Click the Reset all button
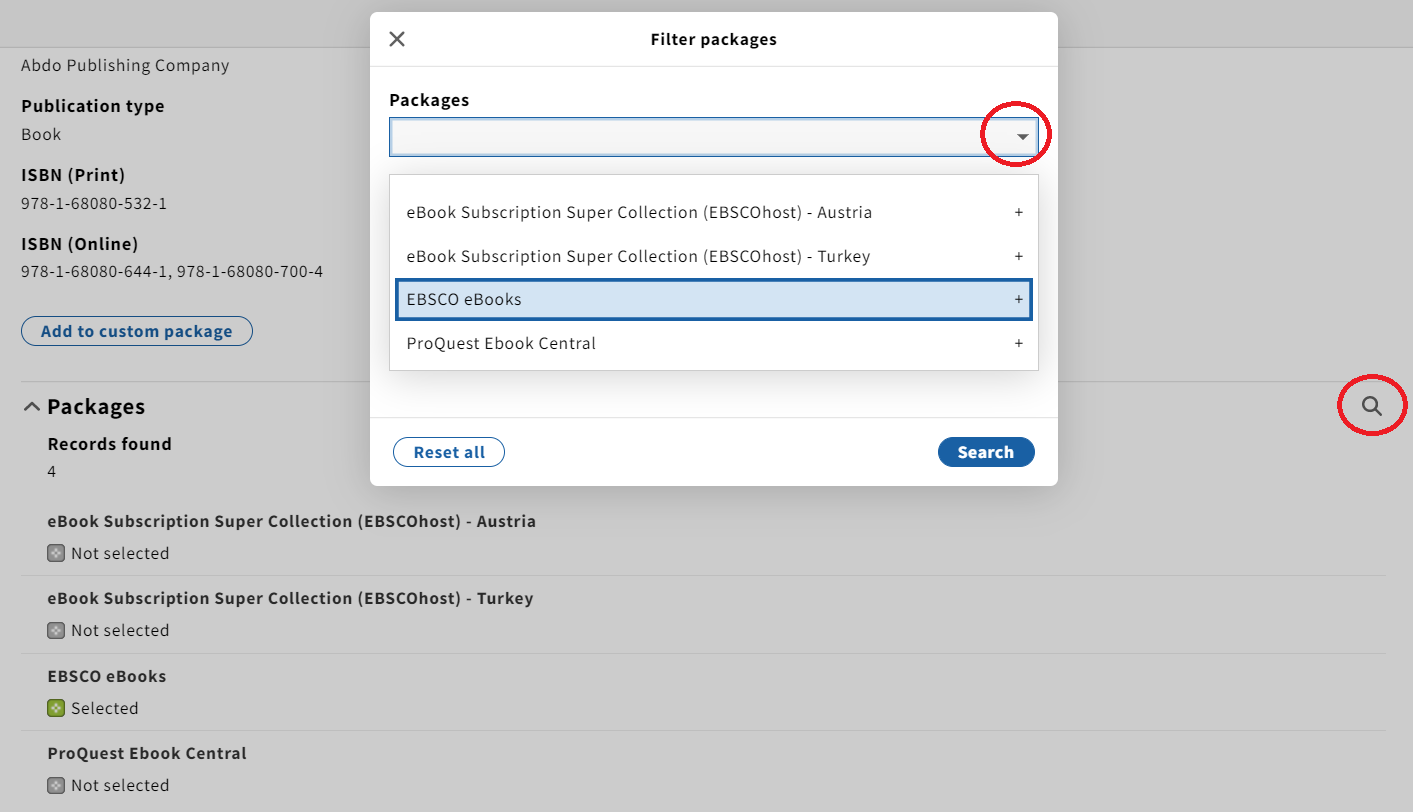The height and width of the screenshot is (812, 1413). (x=449, y=452)
